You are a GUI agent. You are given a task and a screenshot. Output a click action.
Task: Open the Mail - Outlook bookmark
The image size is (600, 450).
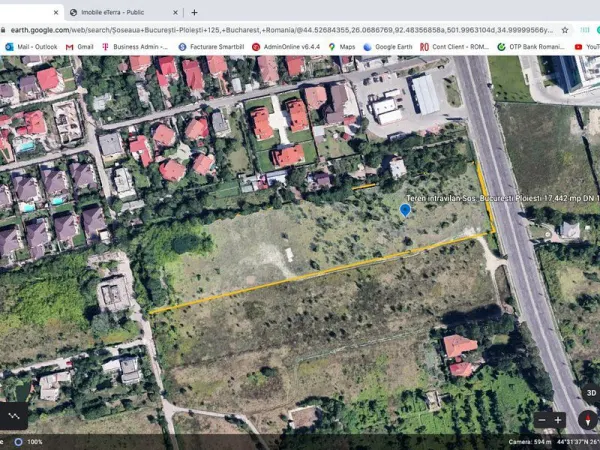click(31, 47)
